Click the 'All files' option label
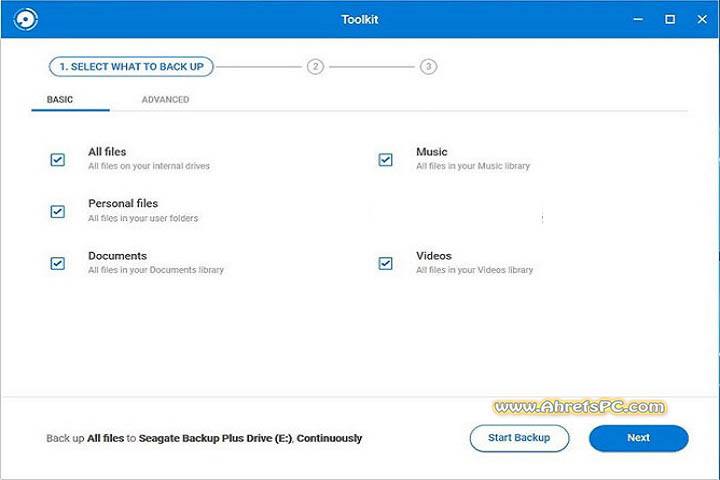 pyautogui.click(x=107, y=152)
